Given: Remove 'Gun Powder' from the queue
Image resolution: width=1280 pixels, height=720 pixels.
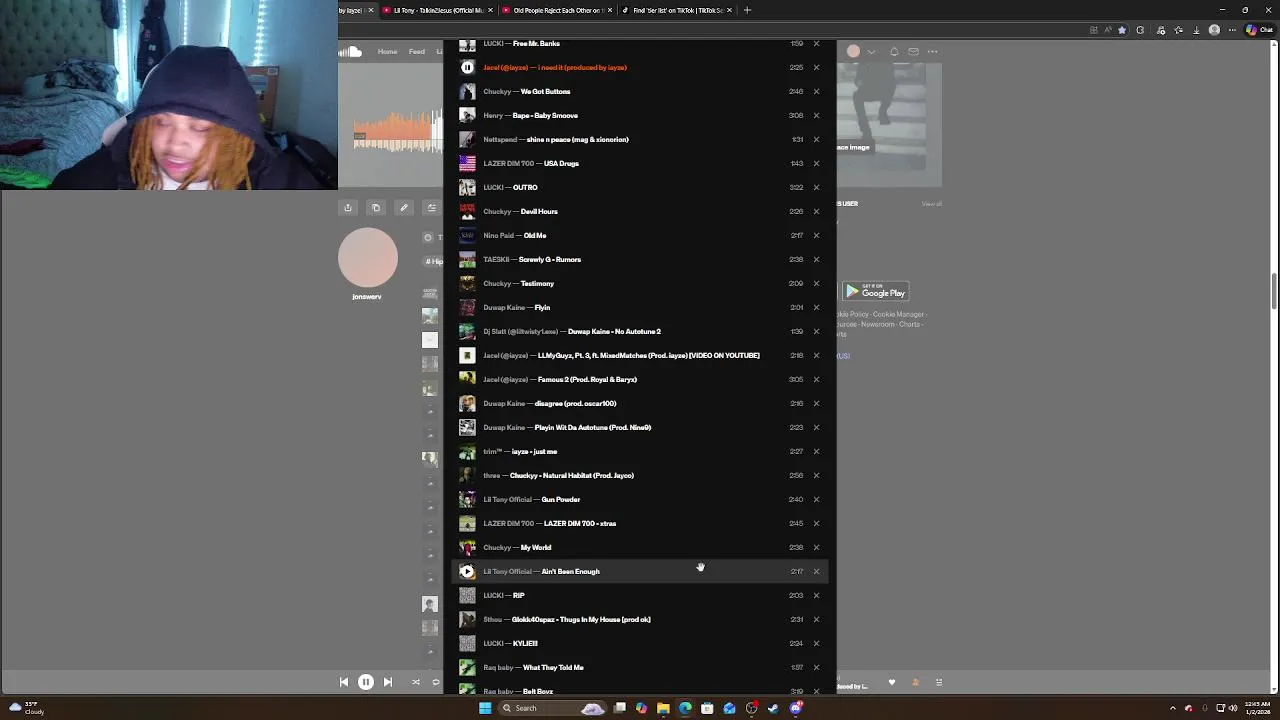Looking at the screenshot, I should 816,499.
